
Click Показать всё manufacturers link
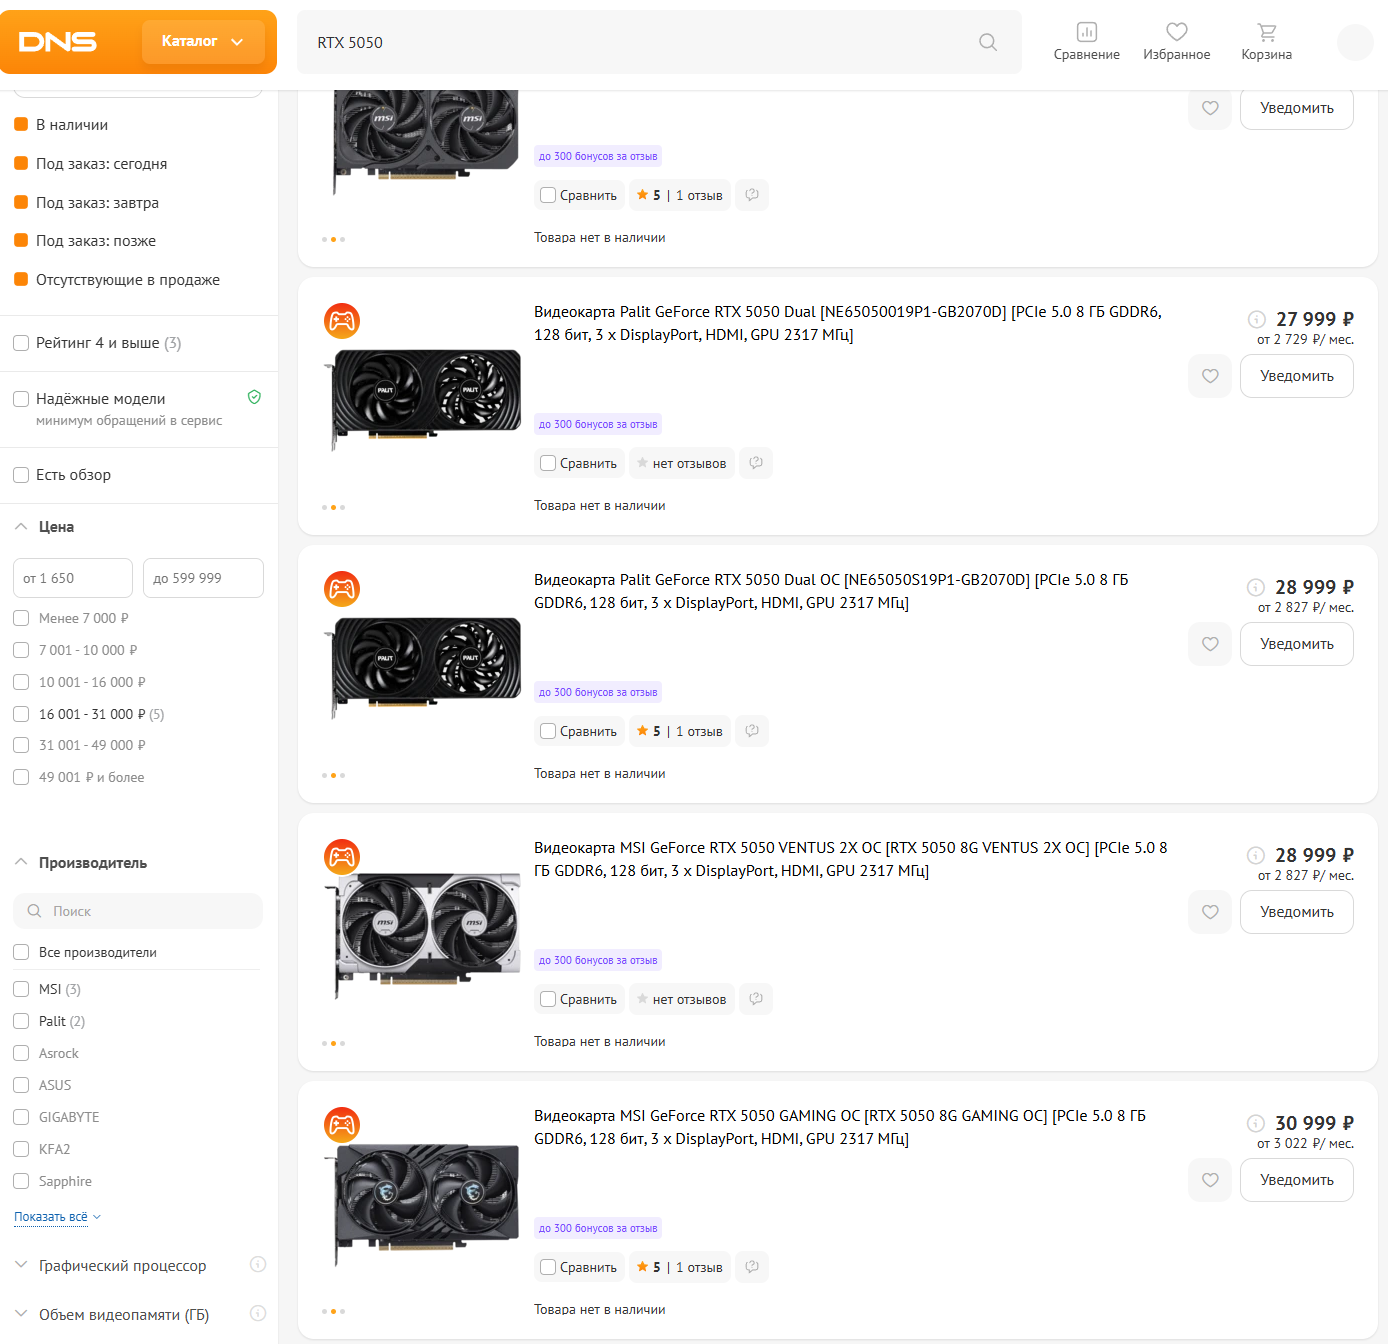point(57,1217)
